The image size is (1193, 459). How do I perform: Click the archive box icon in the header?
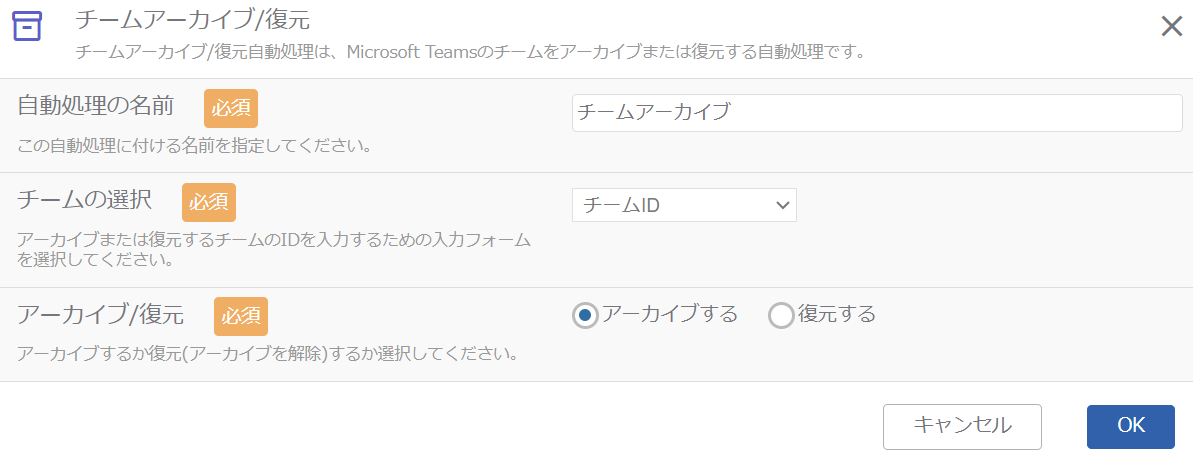(x=27, y=27)
